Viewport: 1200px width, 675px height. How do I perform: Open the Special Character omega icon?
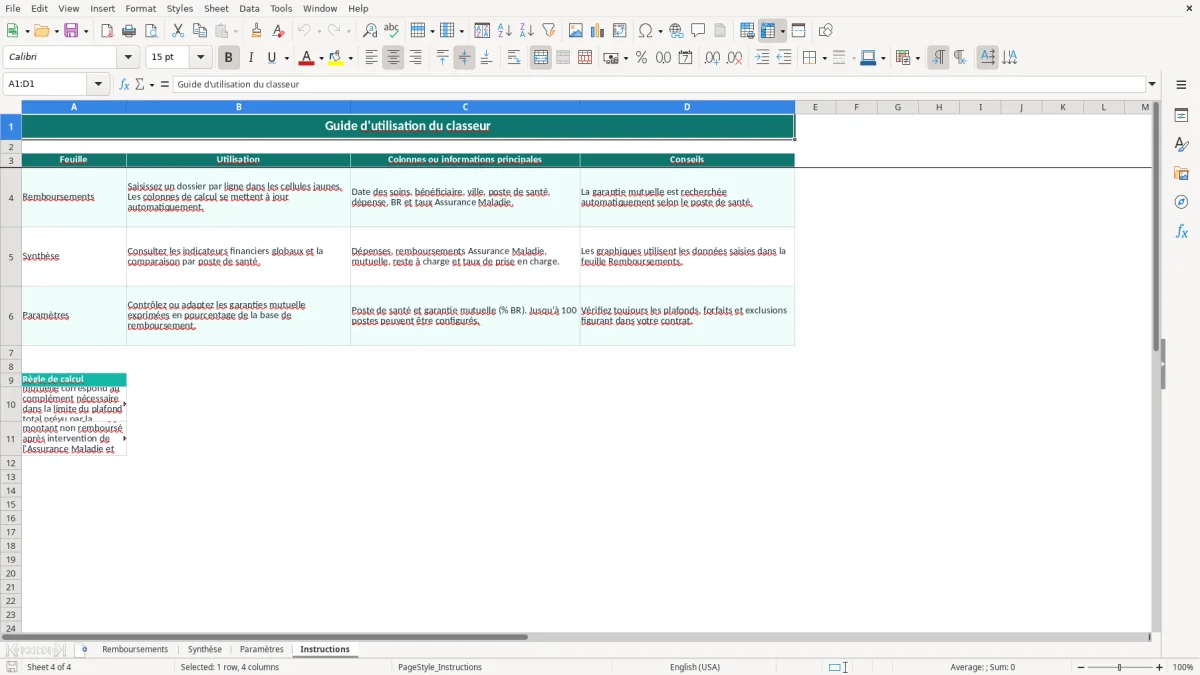pyautogui.click(x=645, y=31)
